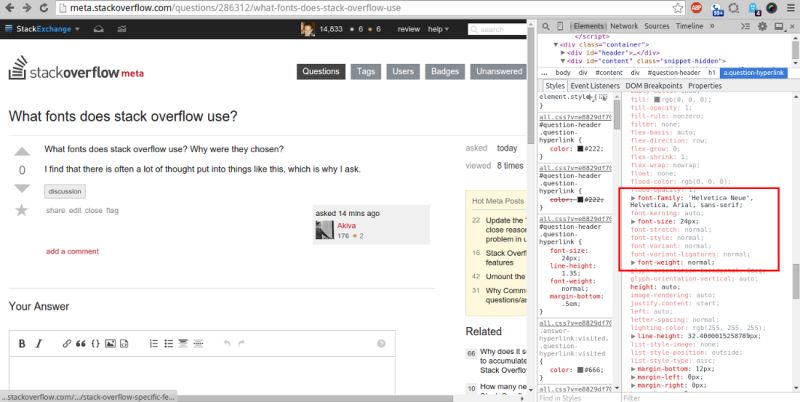Open the Stack Exchange inbox icon

pos(98,29)
